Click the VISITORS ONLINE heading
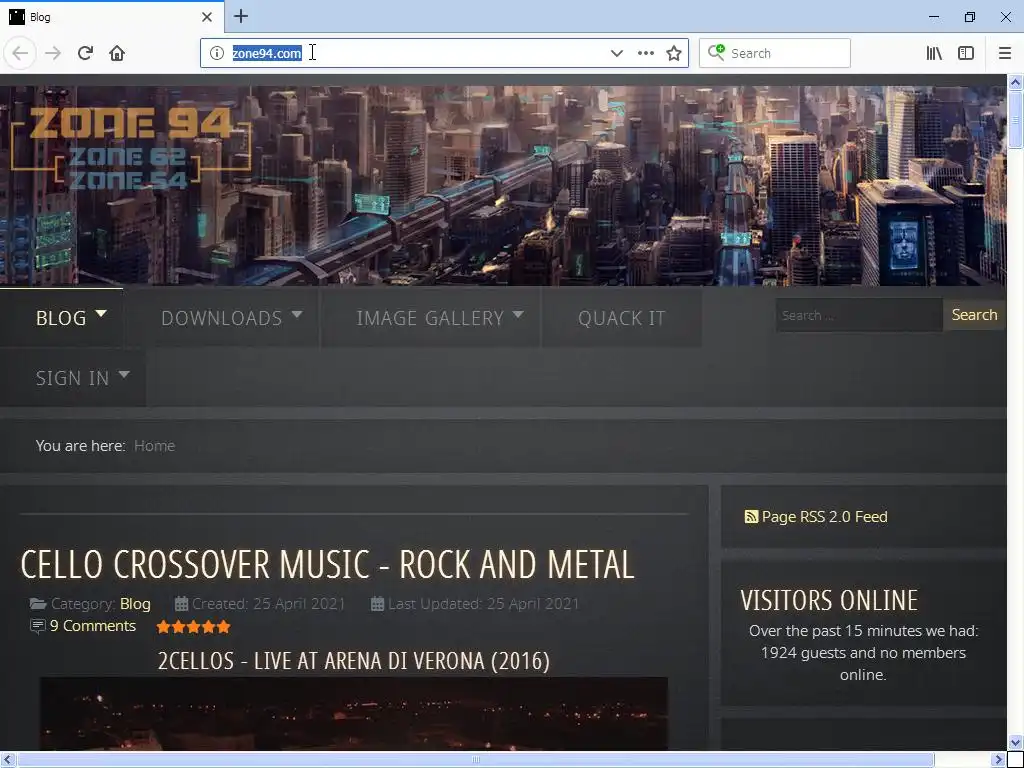1024x768 pixels. click(x=829, y=600)
